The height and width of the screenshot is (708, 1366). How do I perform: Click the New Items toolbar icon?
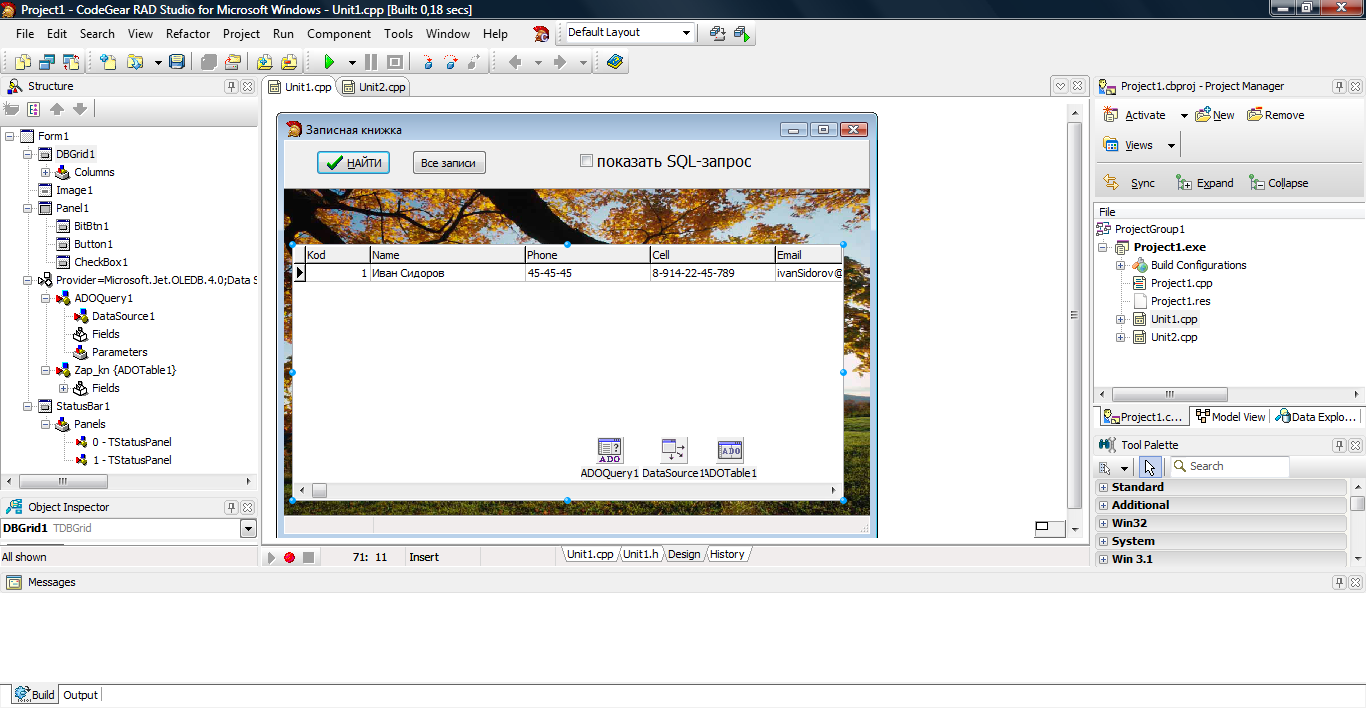point(107,62)
